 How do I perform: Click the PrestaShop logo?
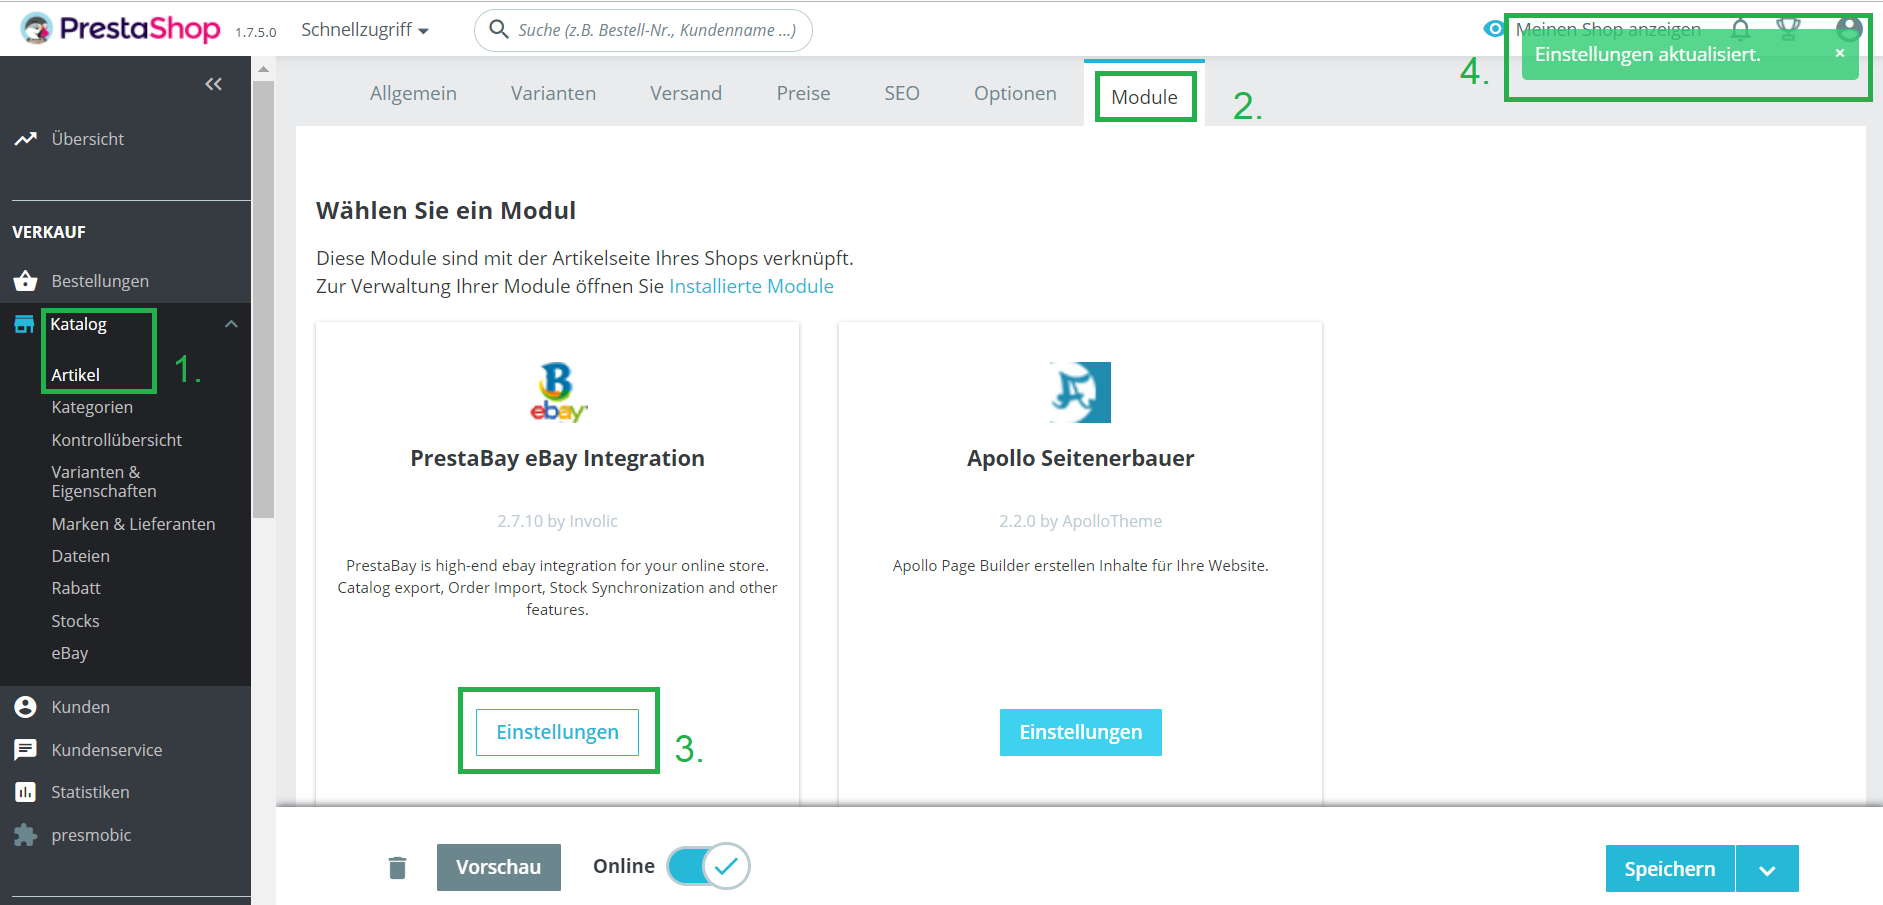120,29
